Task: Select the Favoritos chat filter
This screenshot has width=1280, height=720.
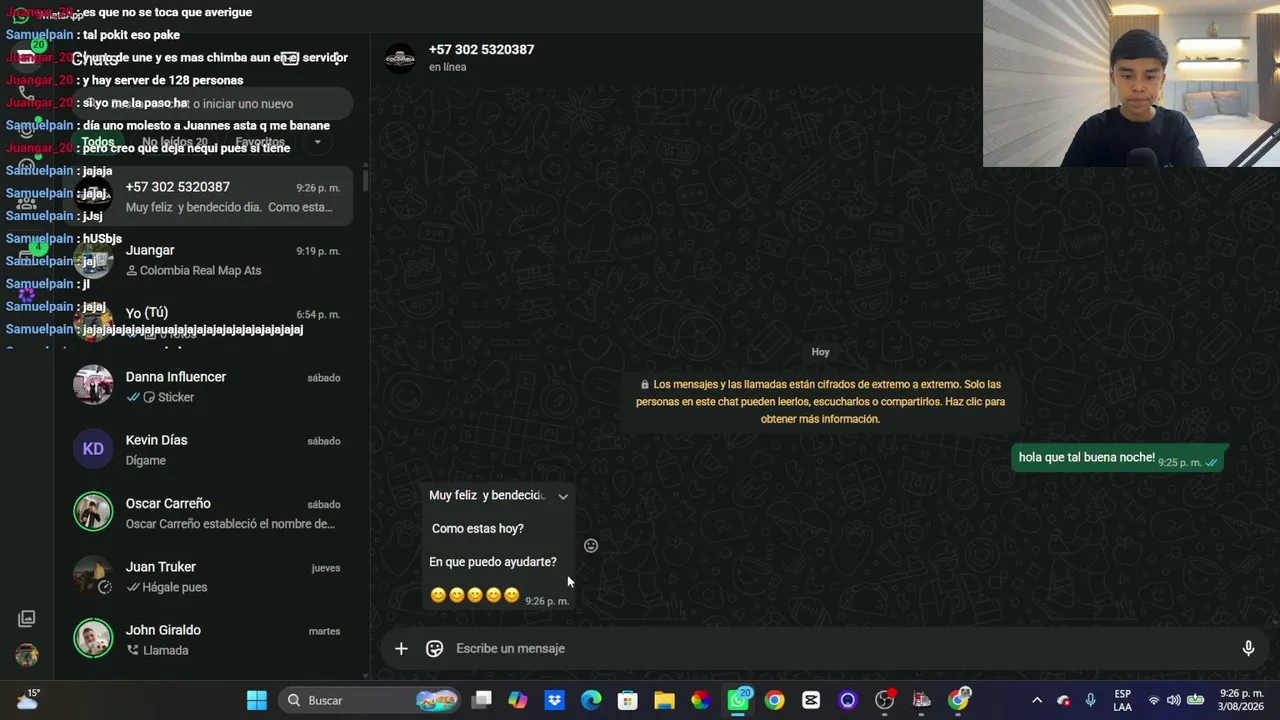Action: [261, 142]
